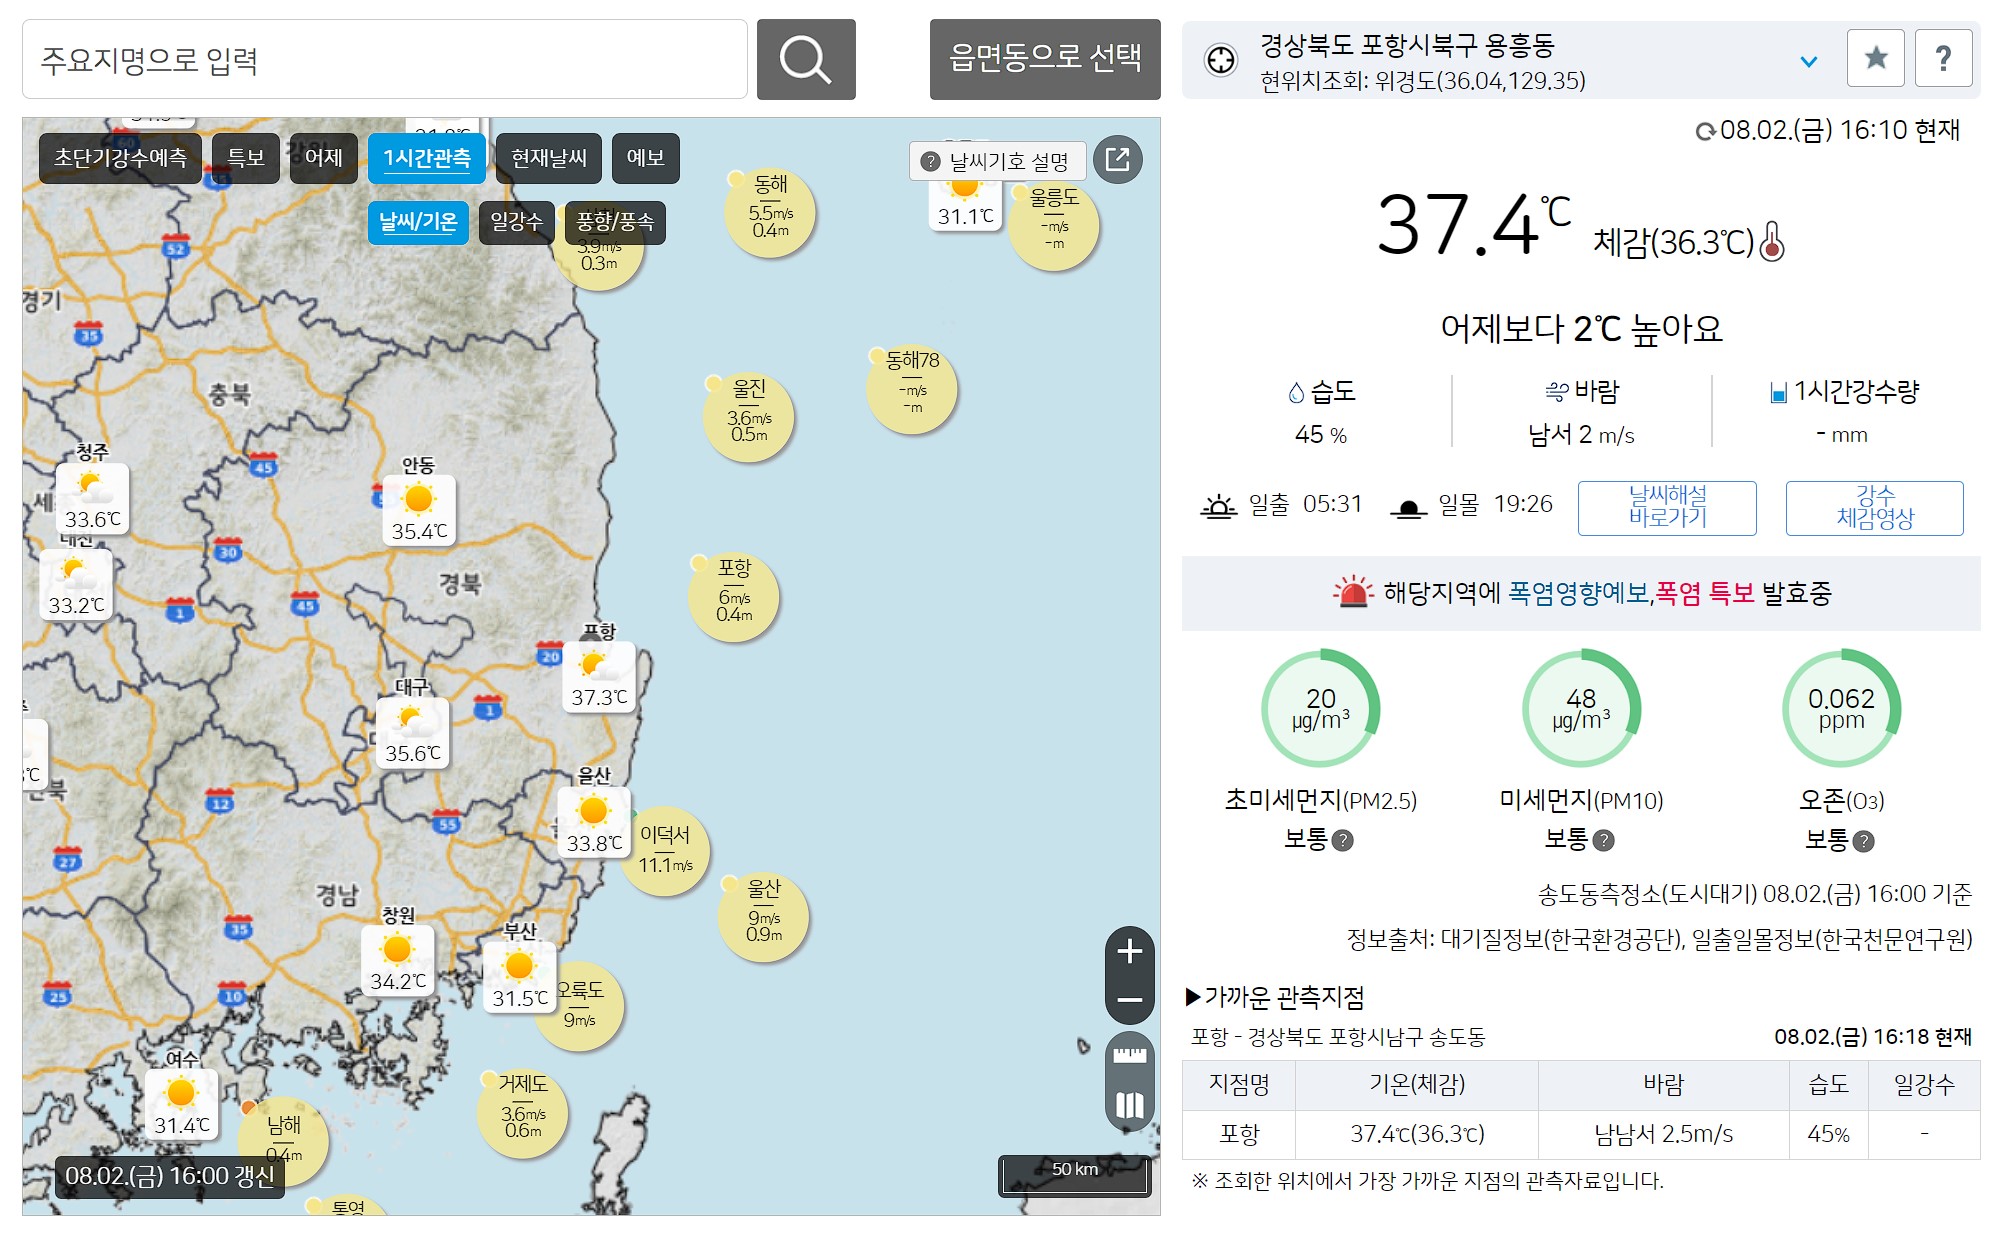The width and height of the screenshot is (1989, 1239).
Task: Switch to the 초단기강수예측 tab
Action: 120,158
